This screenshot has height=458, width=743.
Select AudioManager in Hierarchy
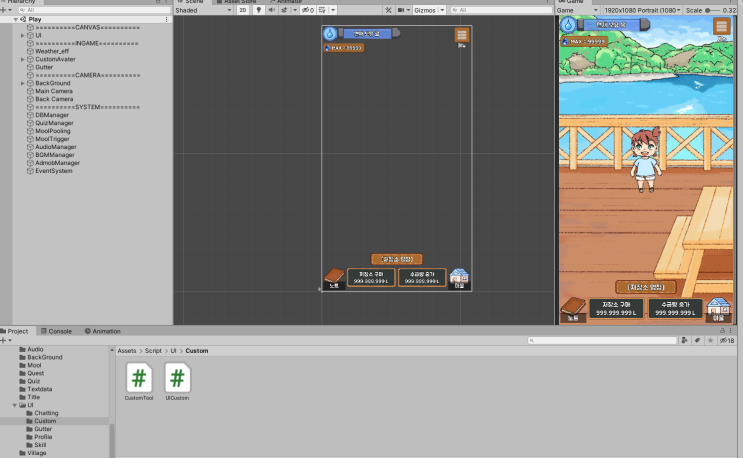tap(55, 147)
